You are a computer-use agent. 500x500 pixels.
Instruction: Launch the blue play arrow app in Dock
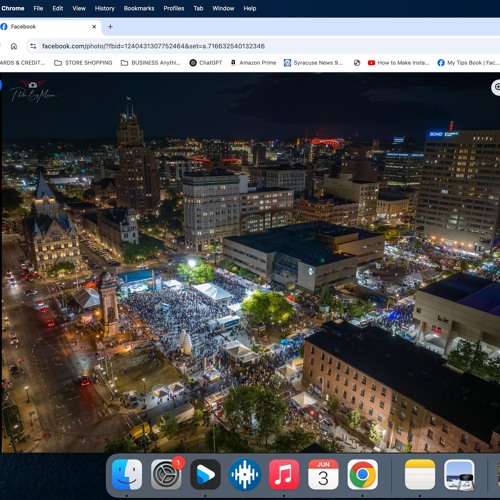205,474
